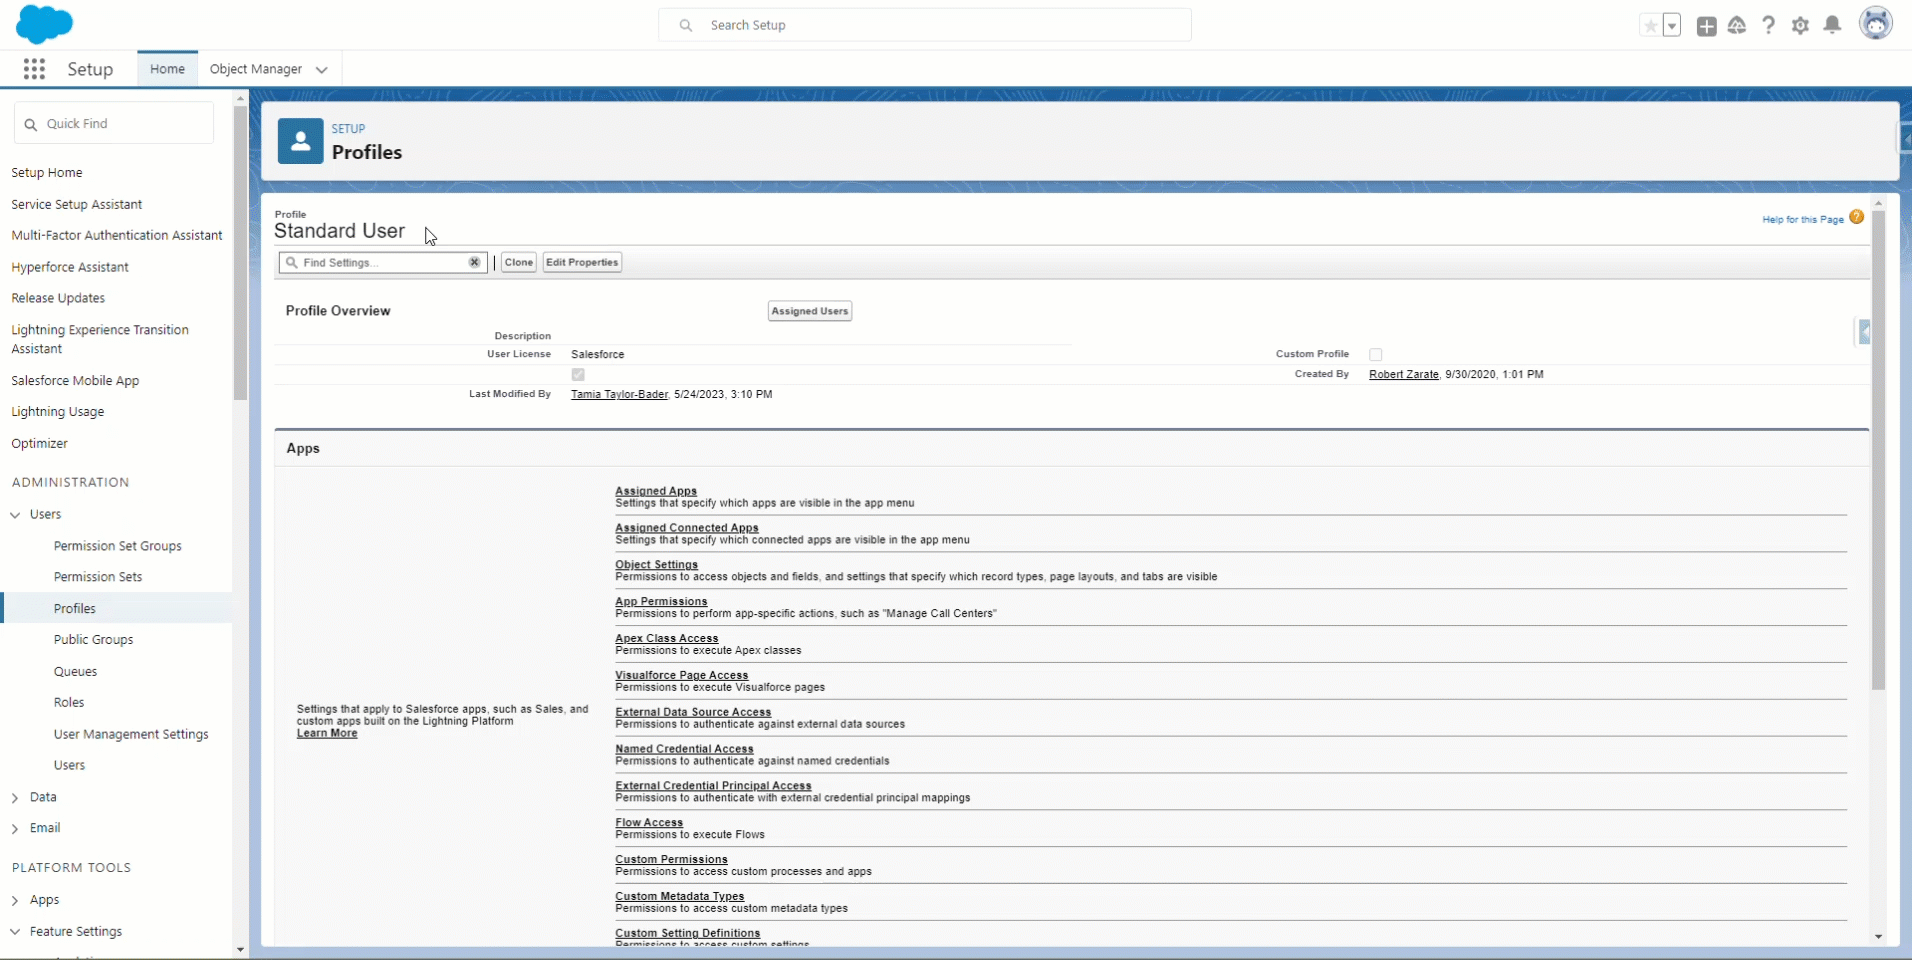Click the sidebar vertical scrollbar
The image size is (1912, 960).
coord(240,254)
